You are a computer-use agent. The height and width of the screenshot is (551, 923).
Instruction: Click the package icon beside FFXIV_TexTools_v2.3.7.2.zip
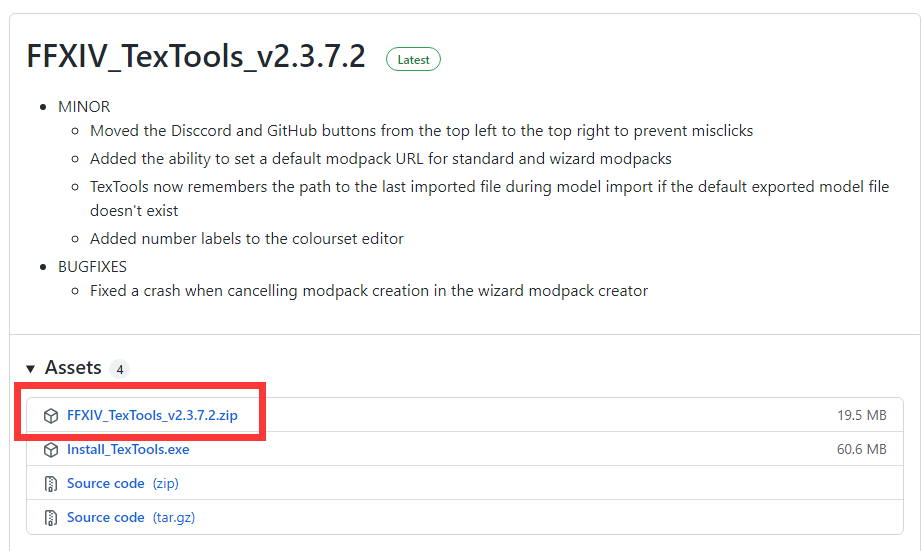(x=51, y=416)
